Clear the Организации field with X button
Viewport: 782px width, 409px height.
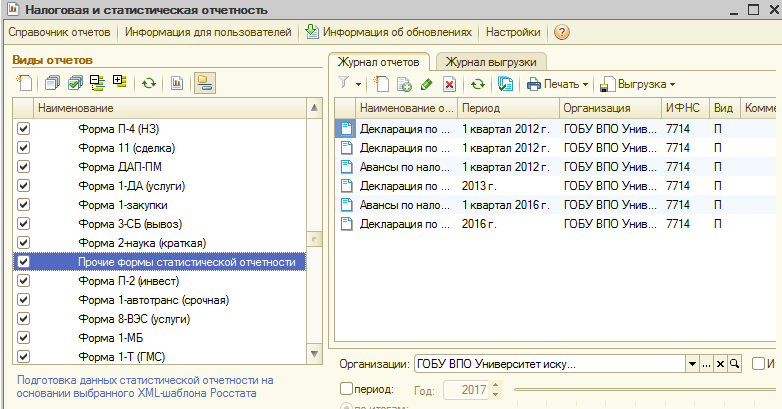point(720,364)
